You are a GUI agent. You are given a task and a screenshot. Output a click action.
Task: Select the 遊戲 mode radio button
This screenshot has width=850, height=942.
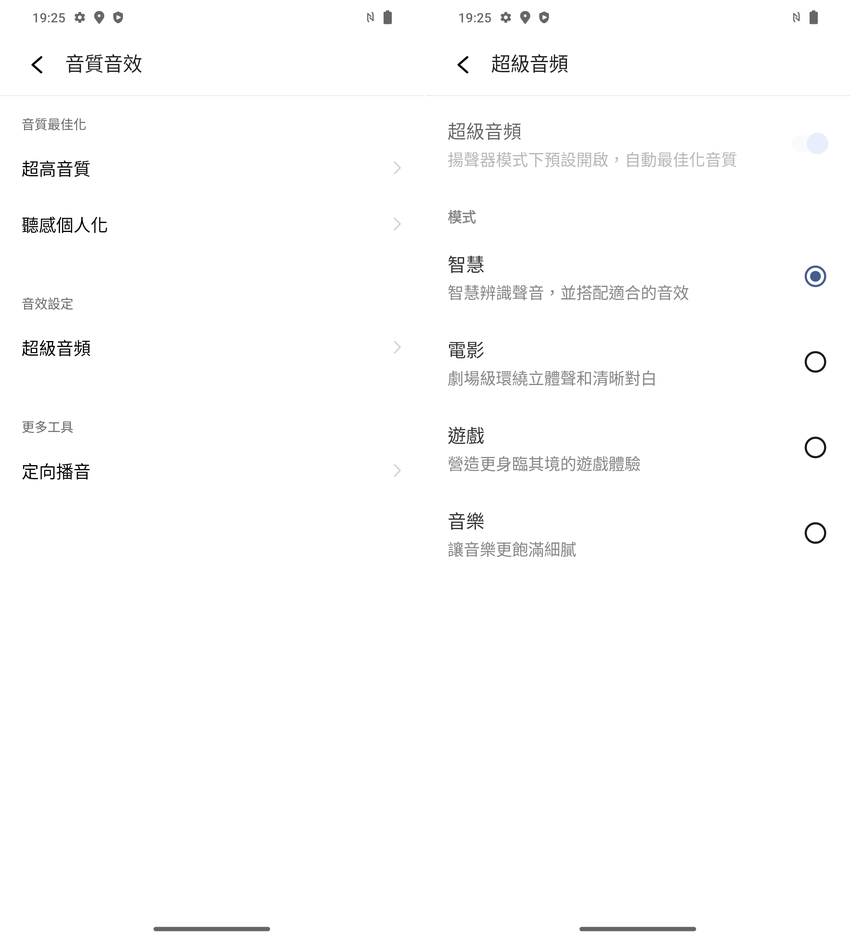[815, 448]
